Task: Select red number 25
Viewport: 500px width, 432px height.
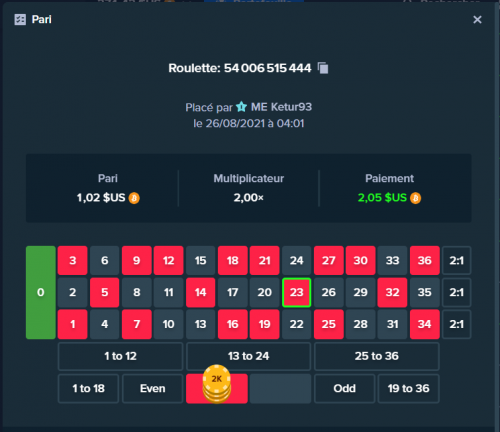Action: pyautogui.click(x=329, y=324)
